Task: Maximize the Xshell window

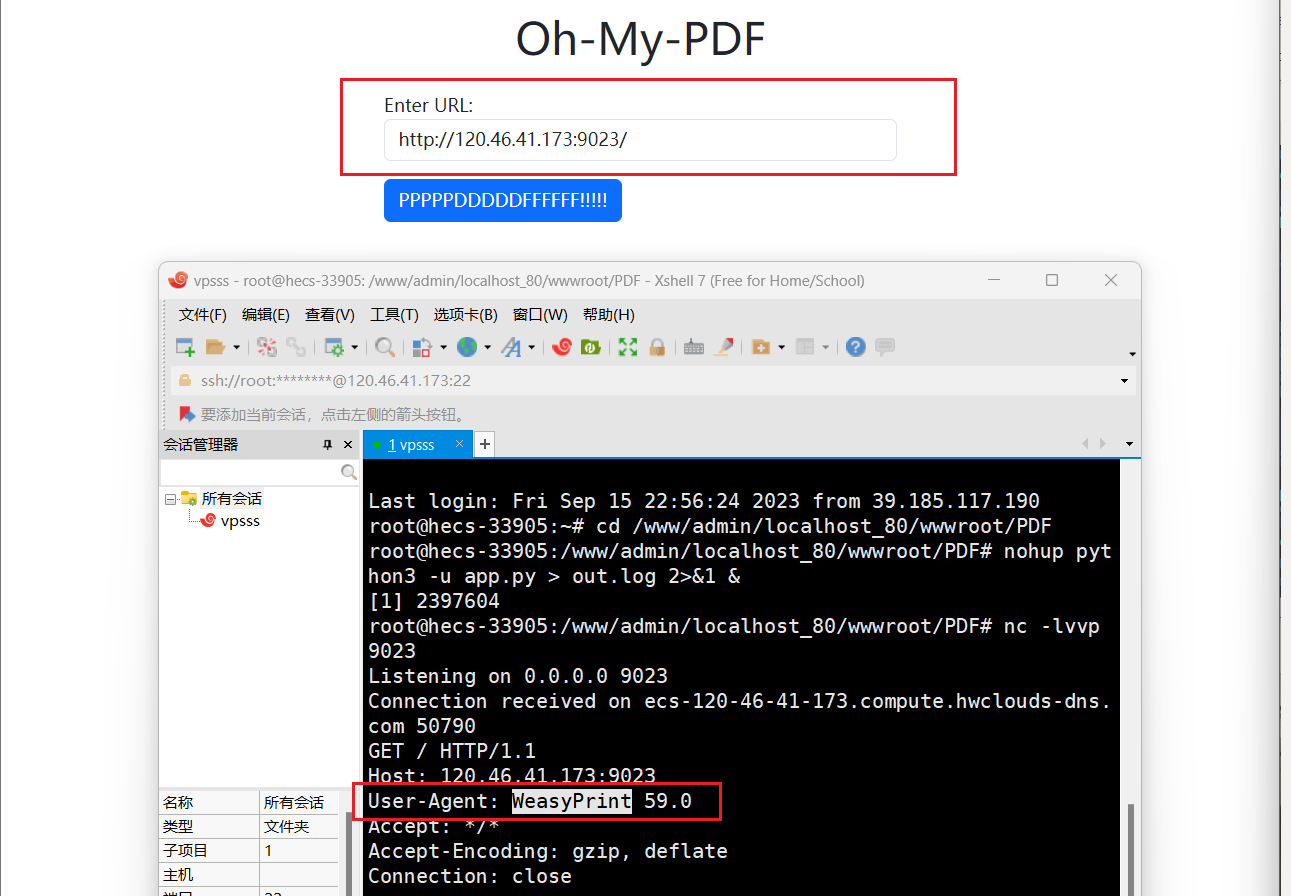Action: pos(1052,280)
